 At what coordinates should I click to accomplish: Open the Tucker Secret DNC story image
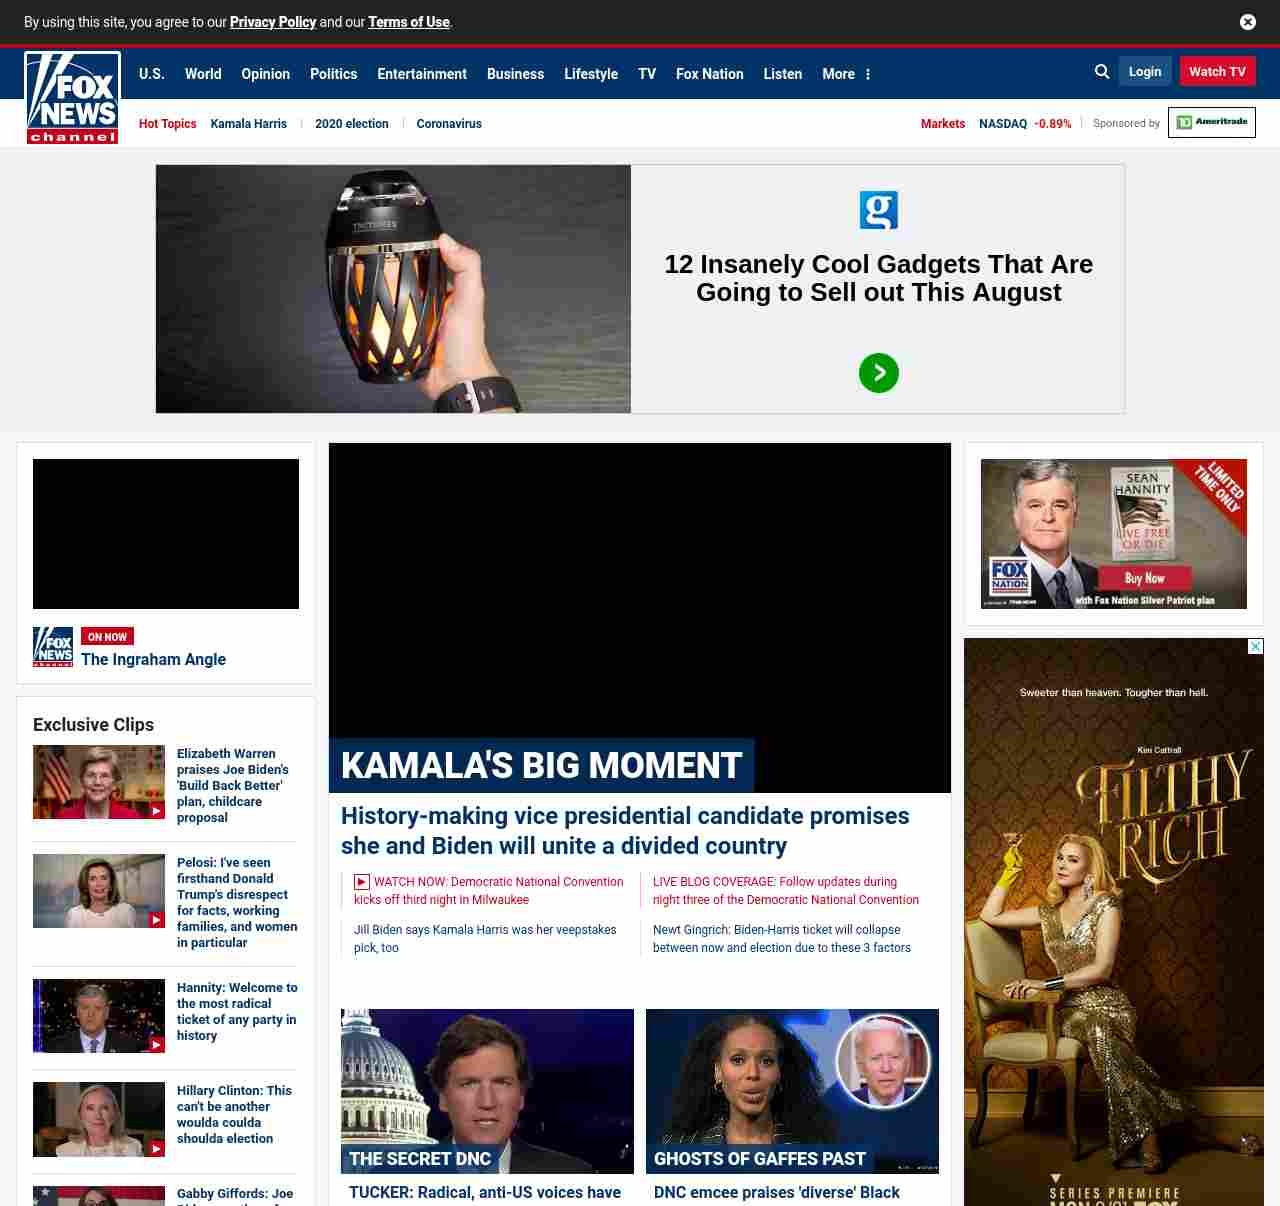(487, 1090)
